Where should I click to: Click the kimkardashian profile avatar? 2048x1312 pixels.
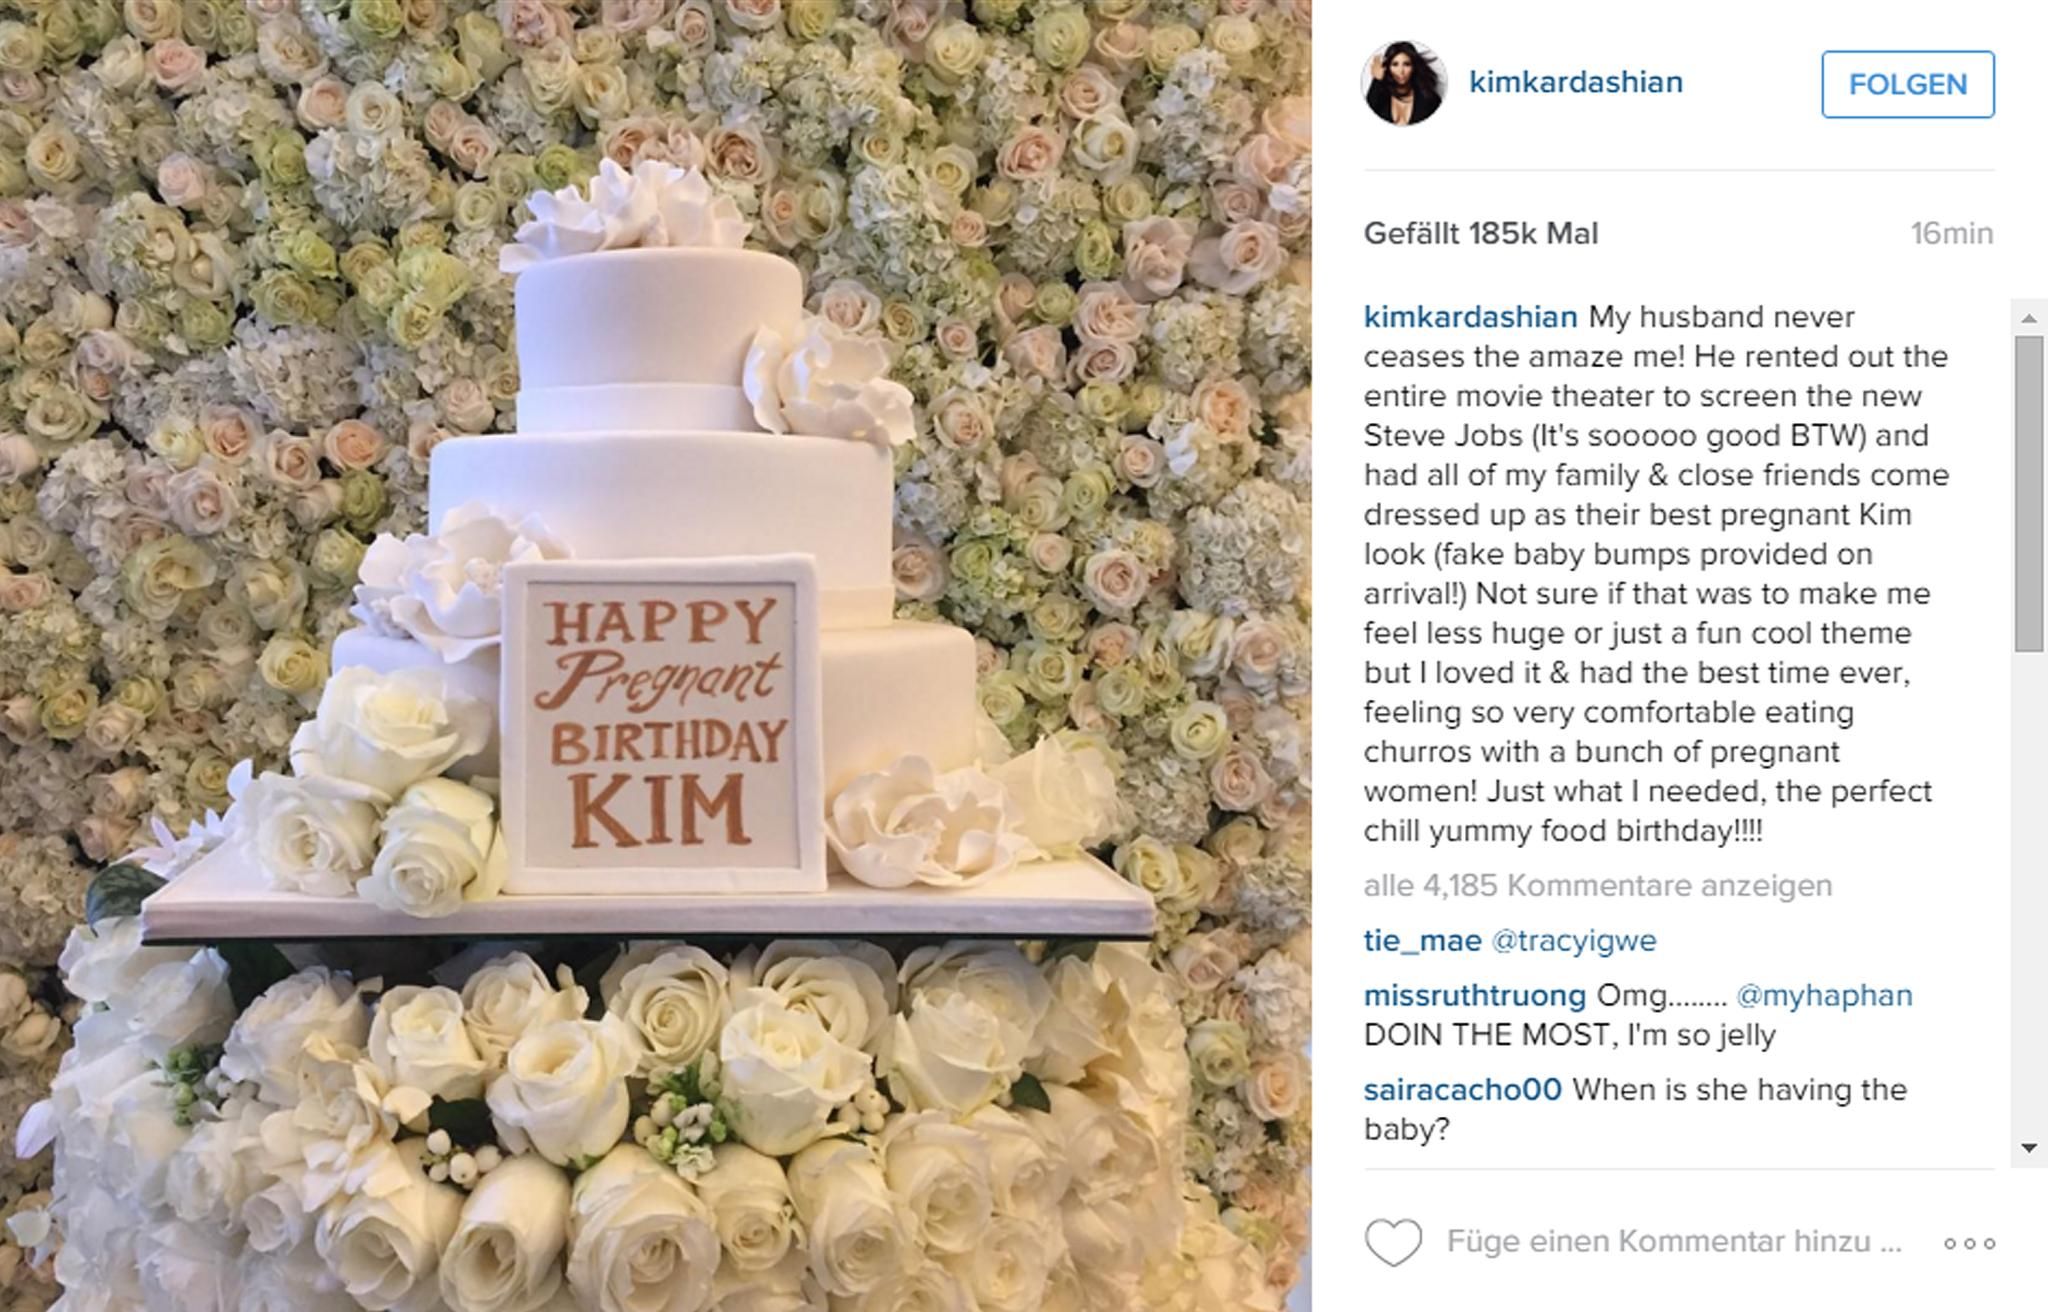pos(1404,83)
